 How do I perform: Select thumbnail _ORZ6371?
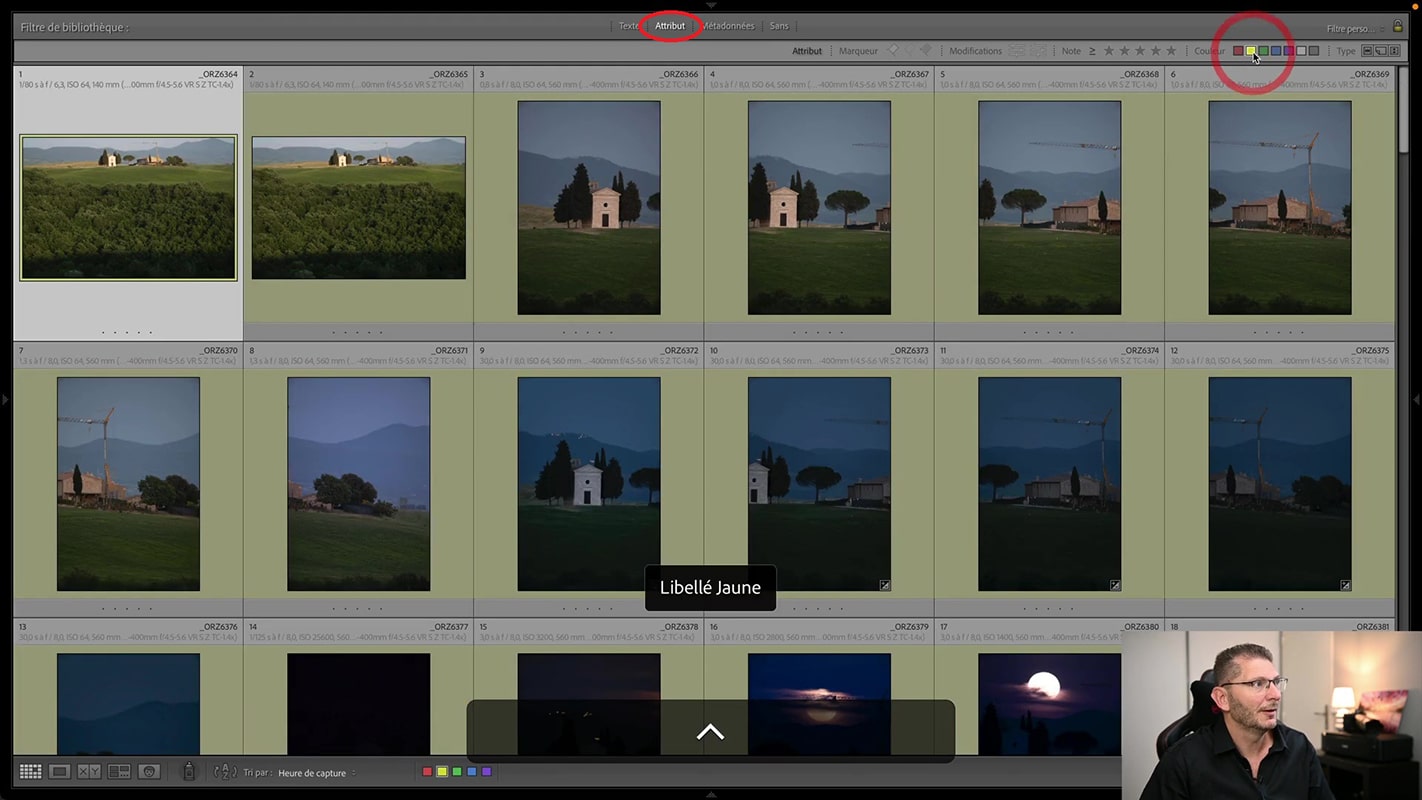(x=359, y=484)
